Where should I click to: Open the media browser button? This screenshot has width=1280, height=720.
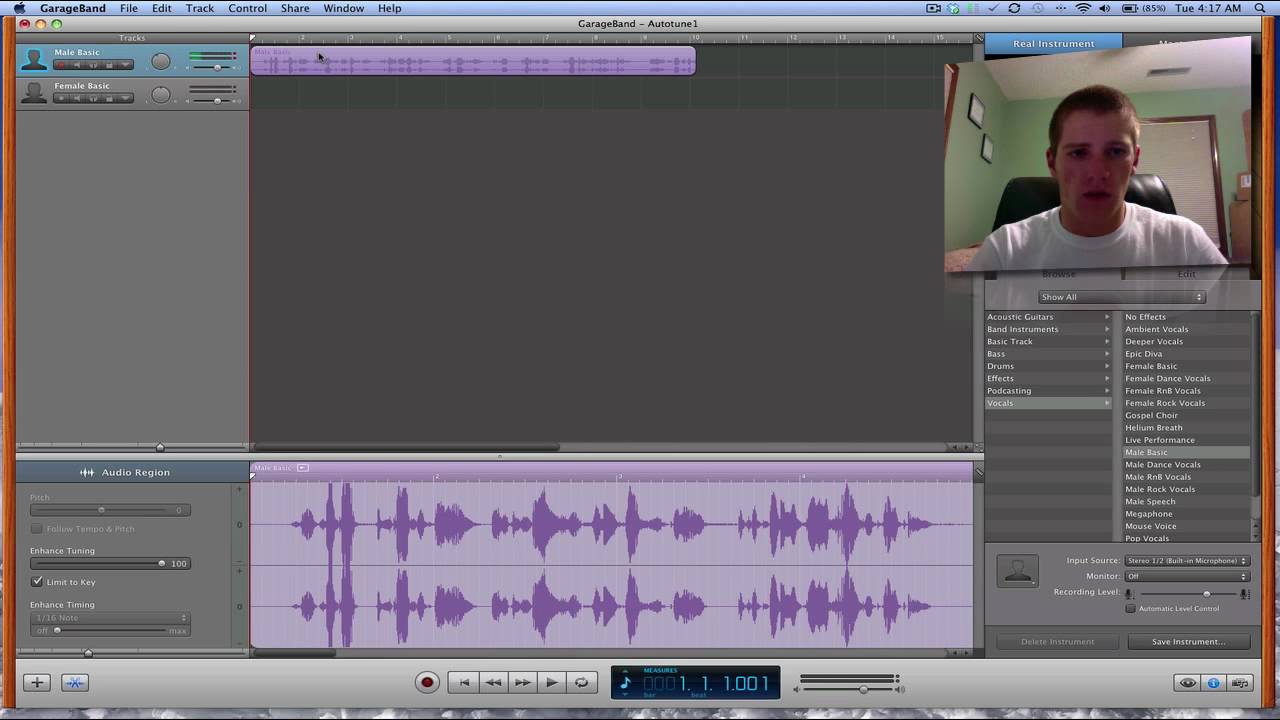(x=1240, y=683)
